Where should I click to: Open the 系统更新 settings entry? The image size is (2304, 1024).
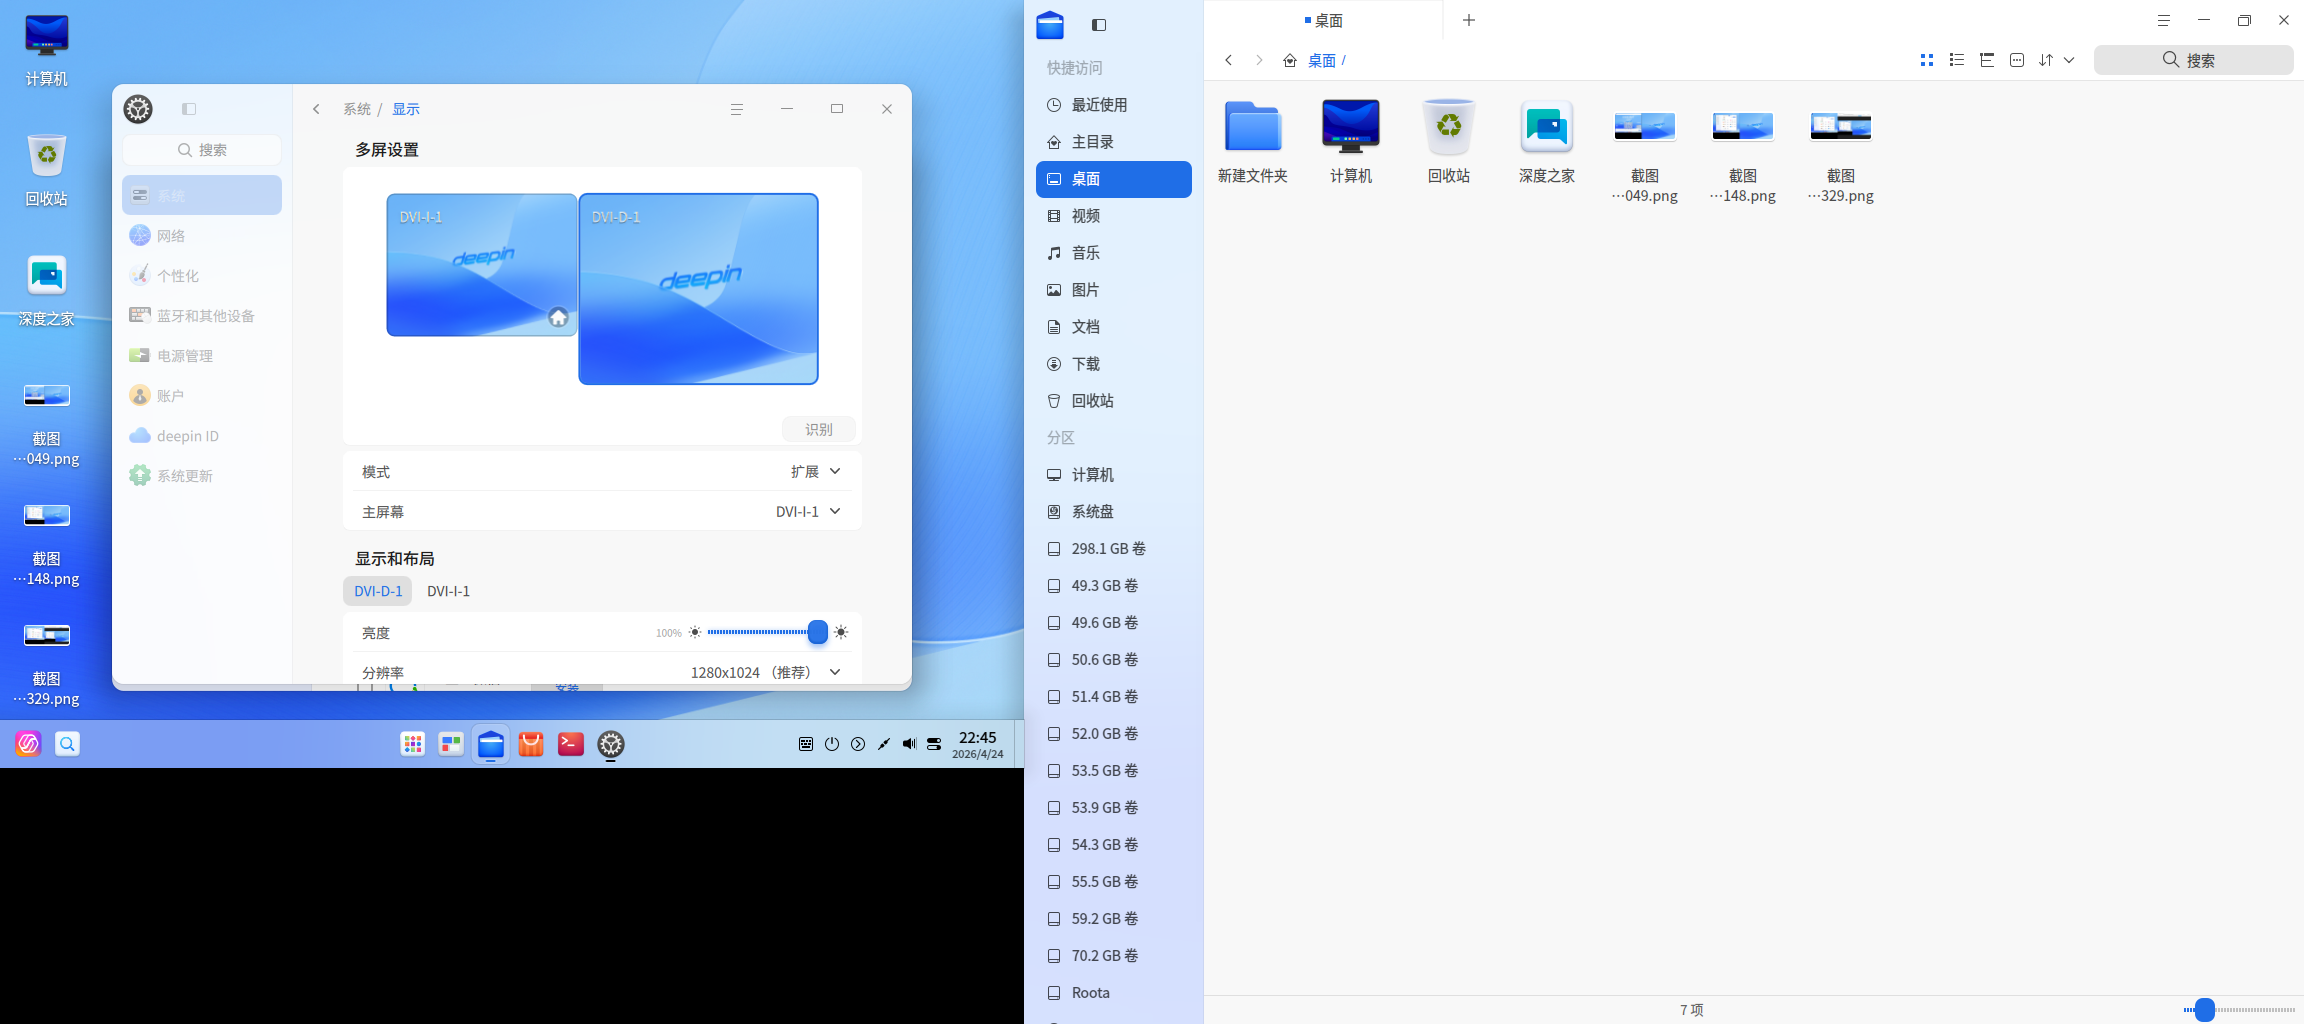click(184, 475)
